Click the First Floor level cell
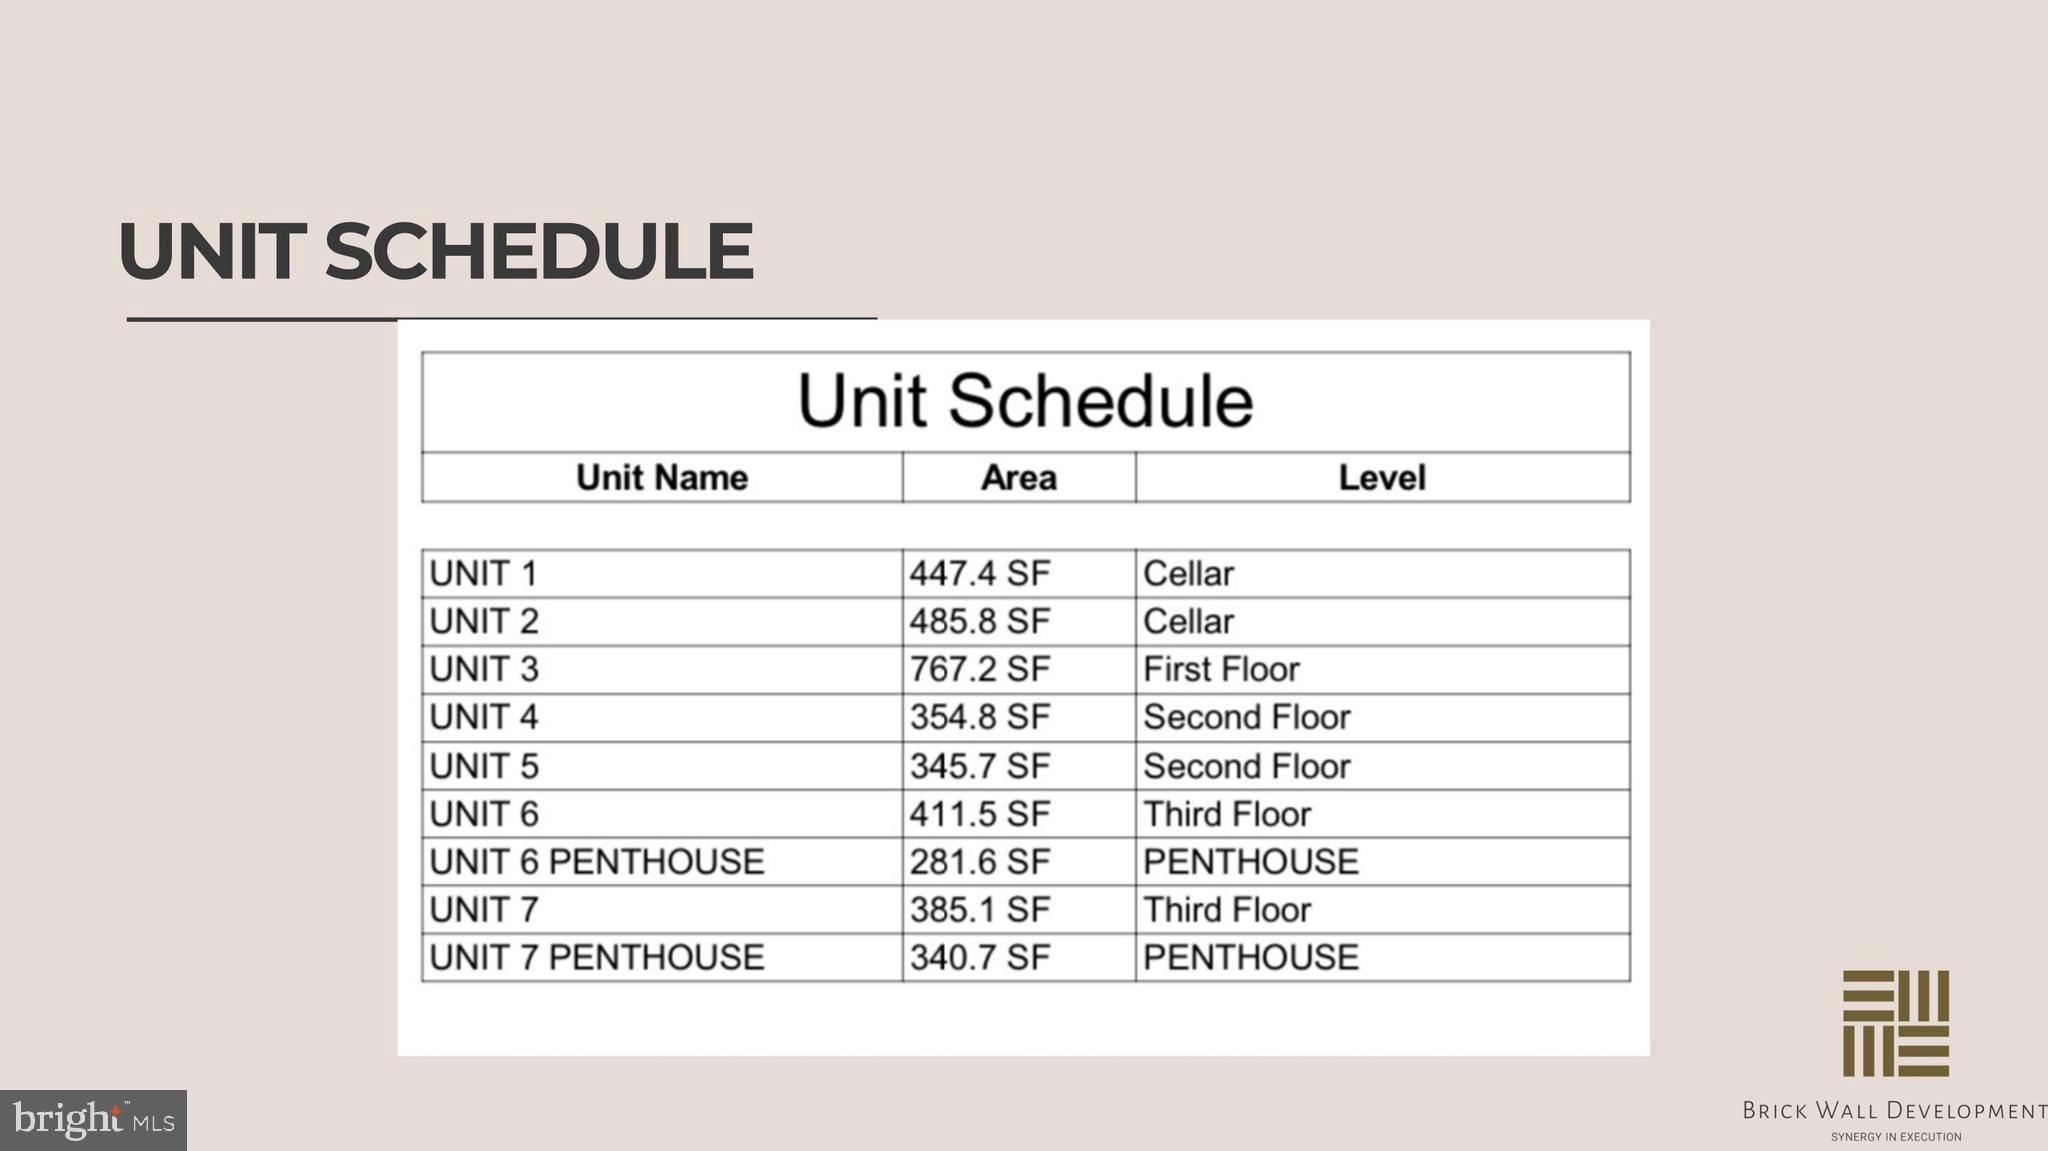Image resolution: width=2048 pixels, height=1151 pixels. point(1221,669)
